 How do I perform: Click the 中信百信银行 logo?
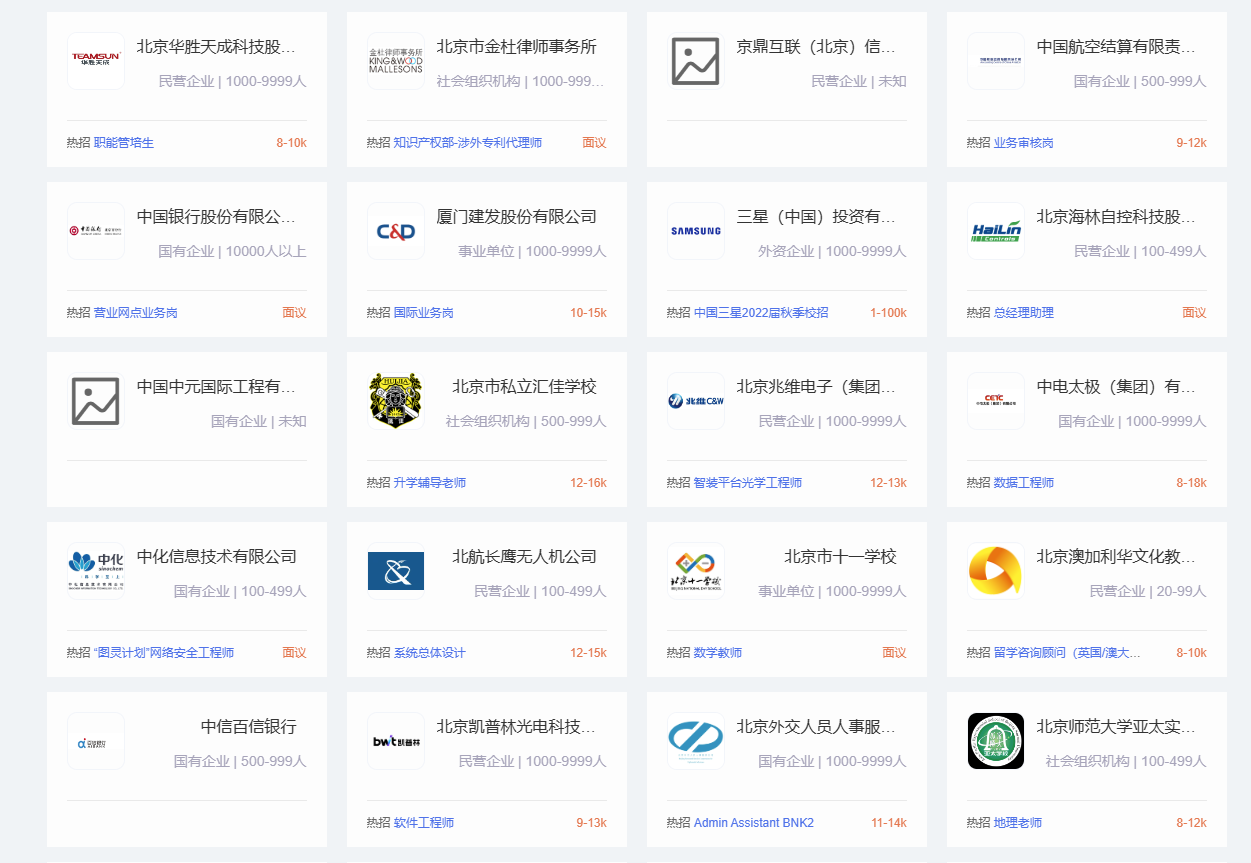tap(96, 741)
